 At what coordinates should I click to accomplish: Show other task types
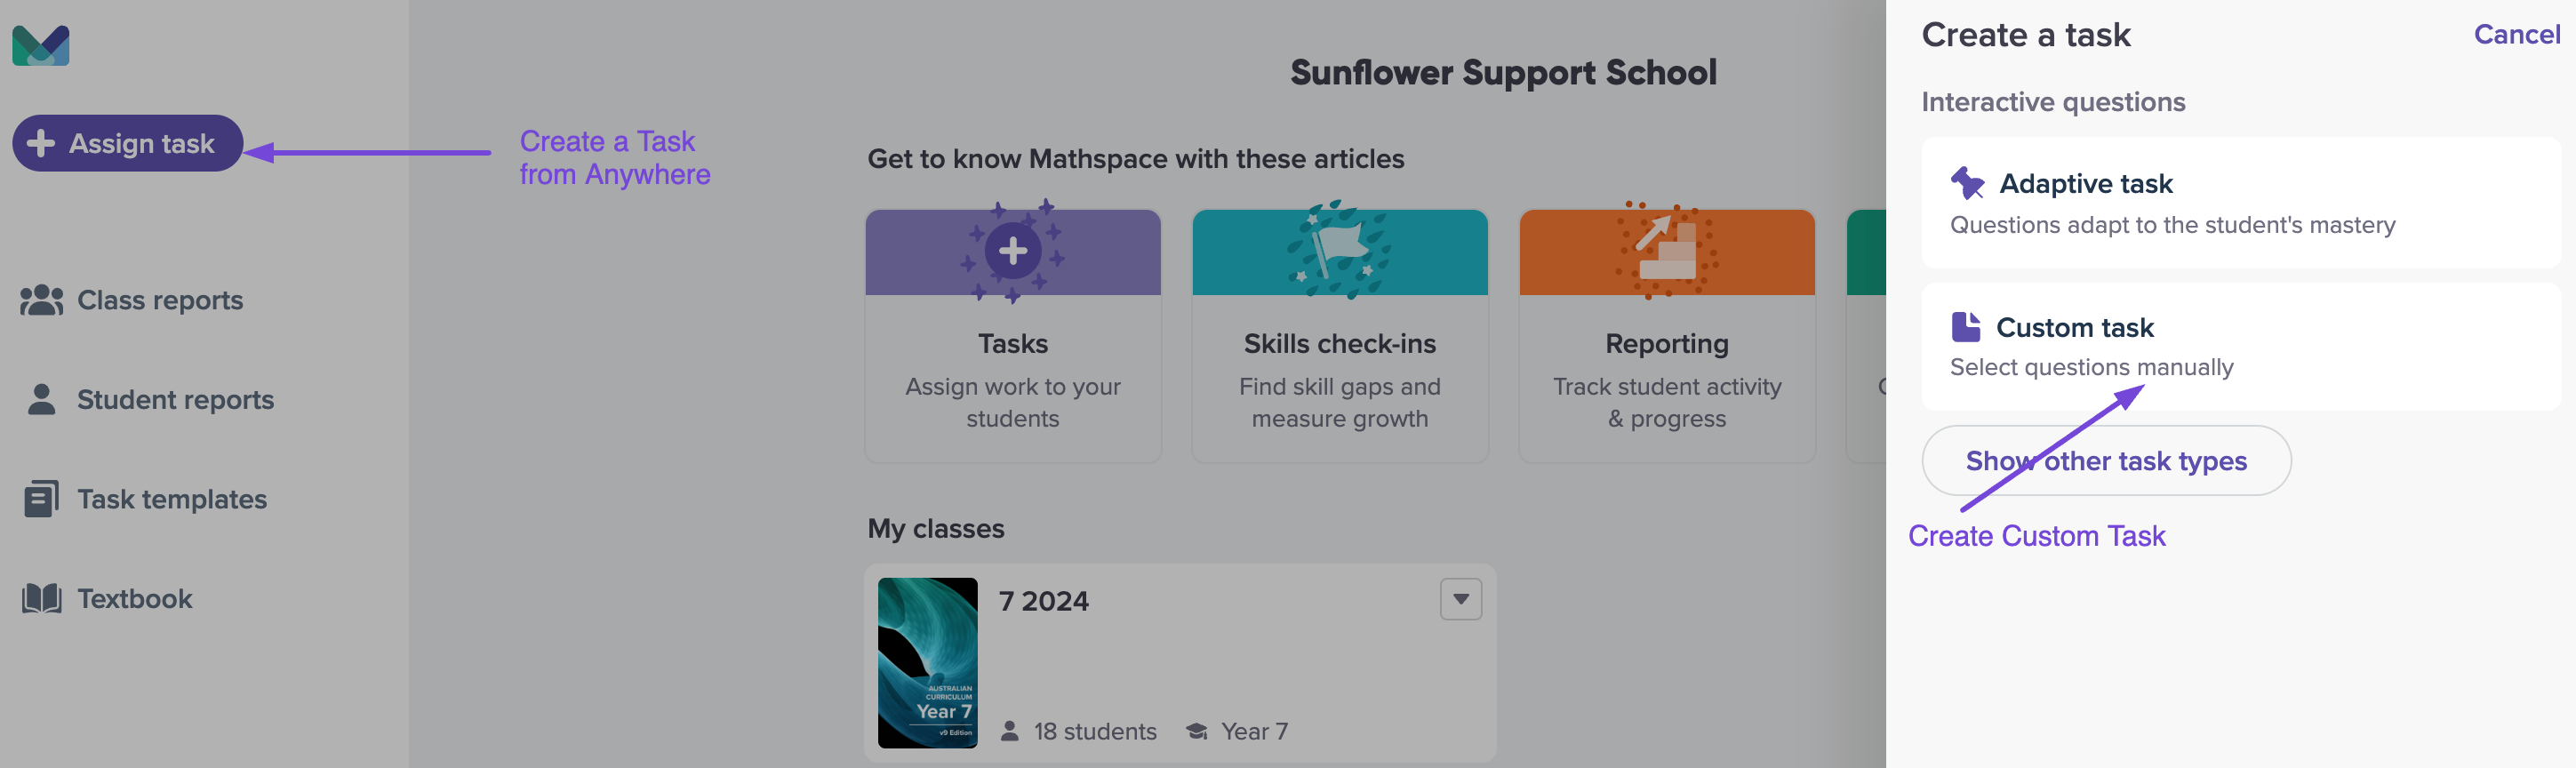point(2106,460)
